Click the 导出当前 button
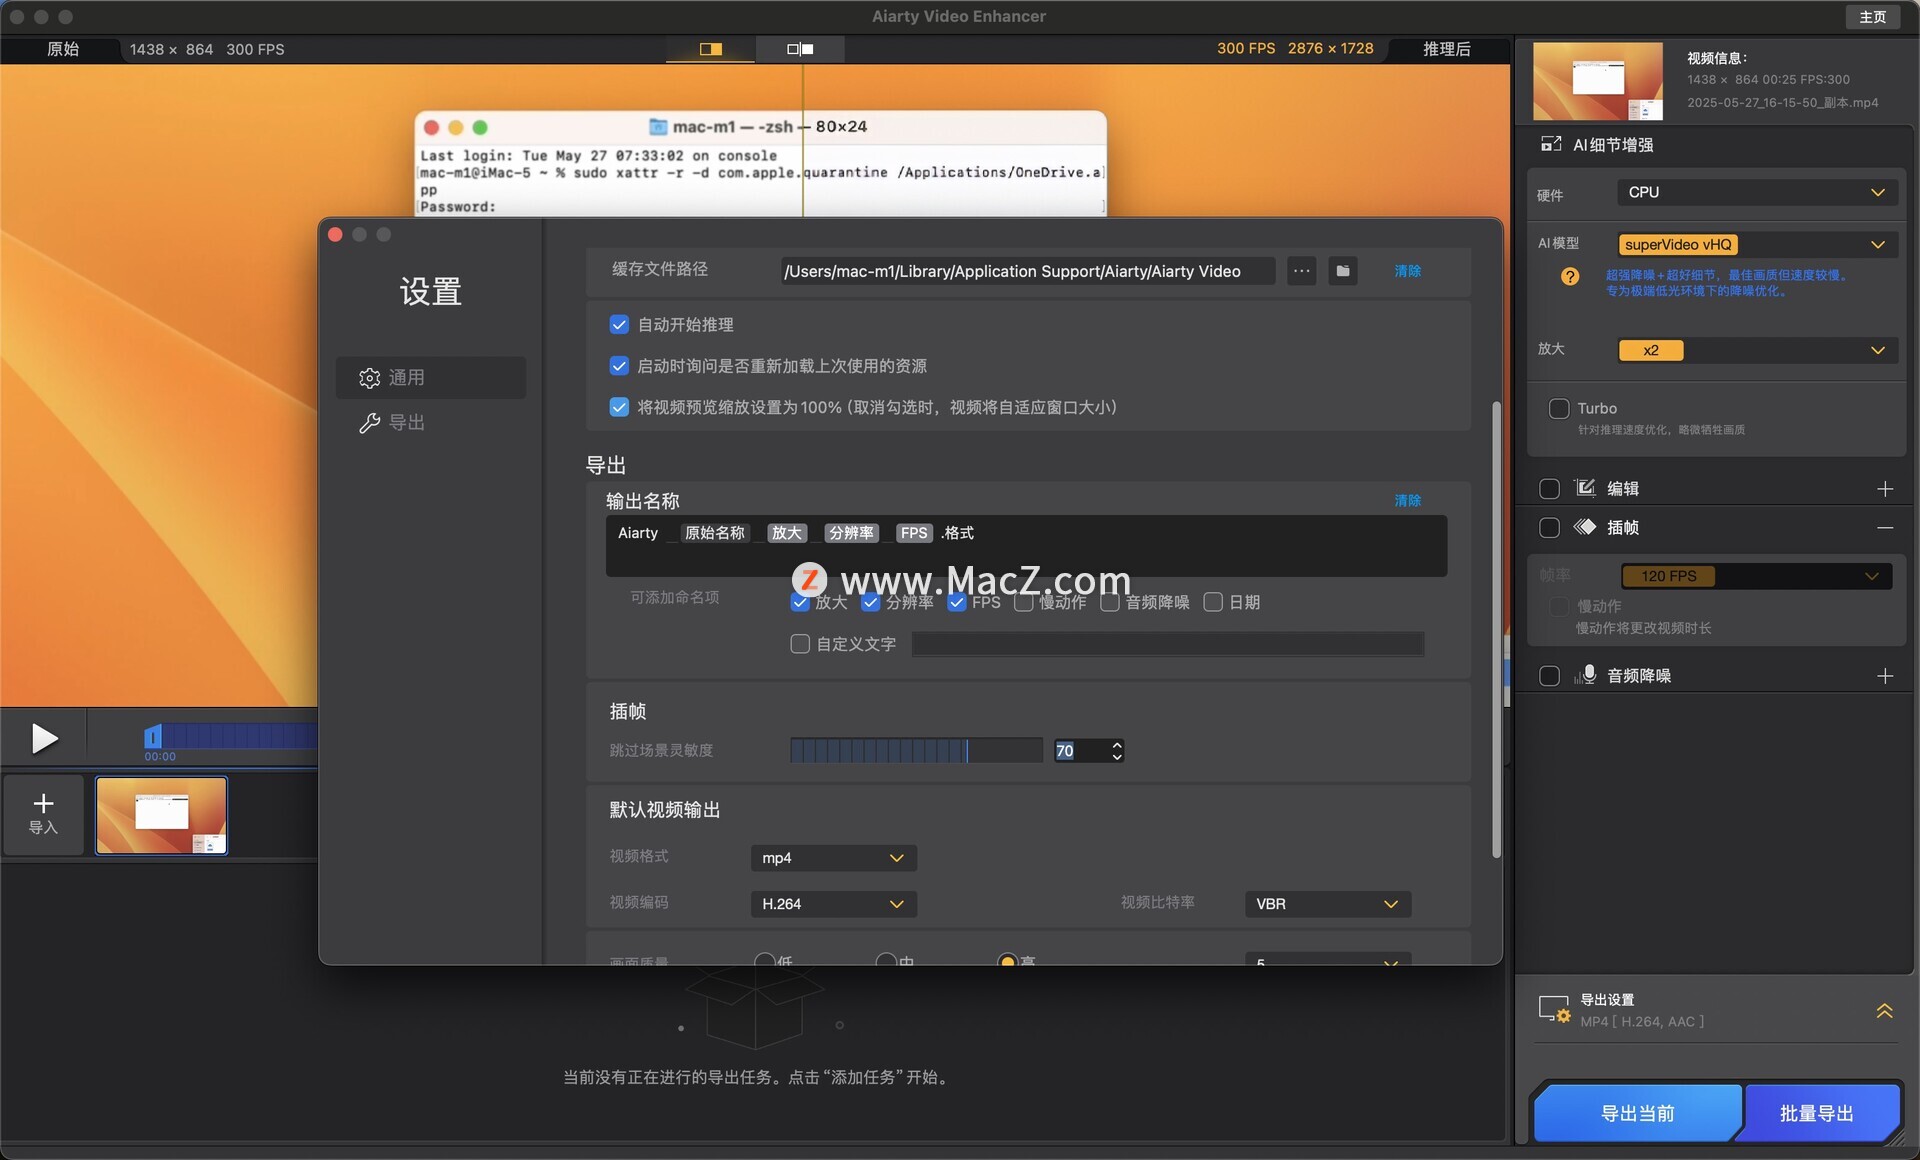The image size is (1920, 1160). [x=1638, y=1113]
